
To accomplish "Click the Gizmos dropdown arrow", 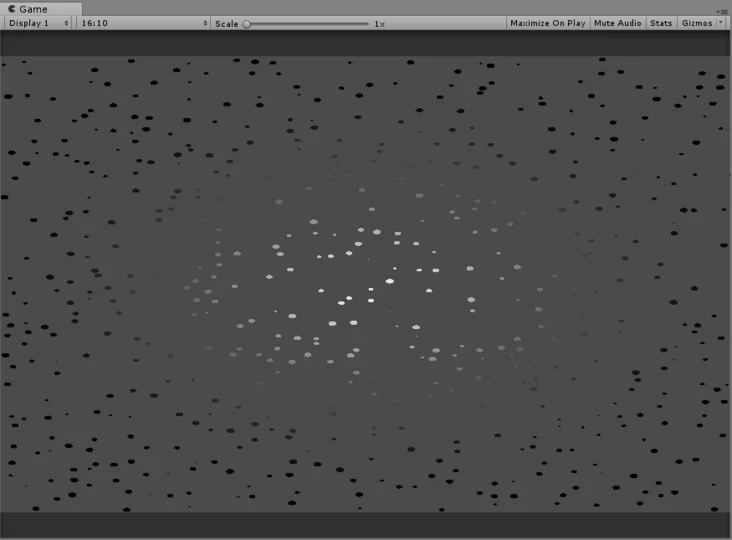I will point(721,23).
